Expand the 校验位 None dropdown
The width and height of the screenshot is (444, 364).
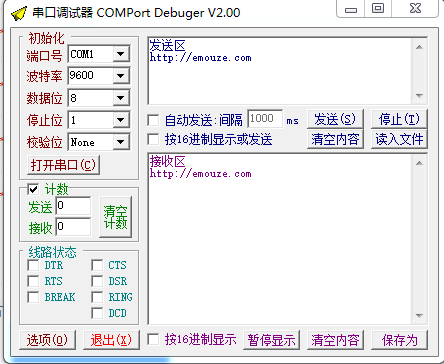point(121,142)
